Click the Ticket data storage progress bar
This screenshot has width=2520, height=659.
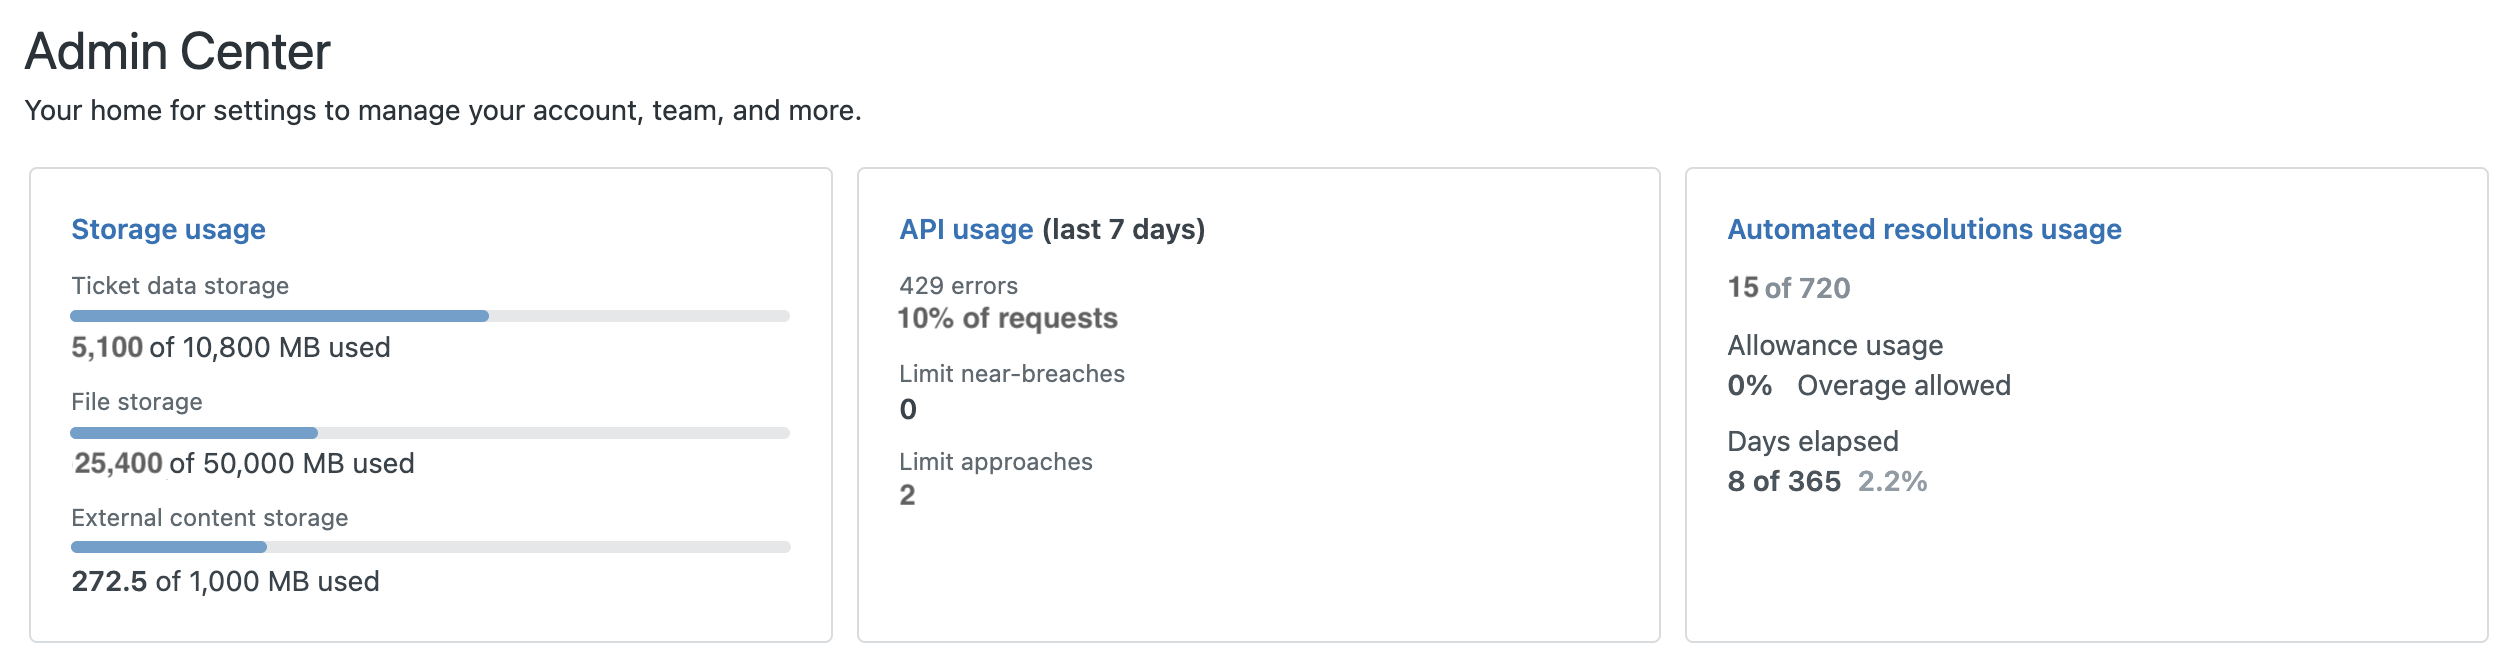coord(430,316)
